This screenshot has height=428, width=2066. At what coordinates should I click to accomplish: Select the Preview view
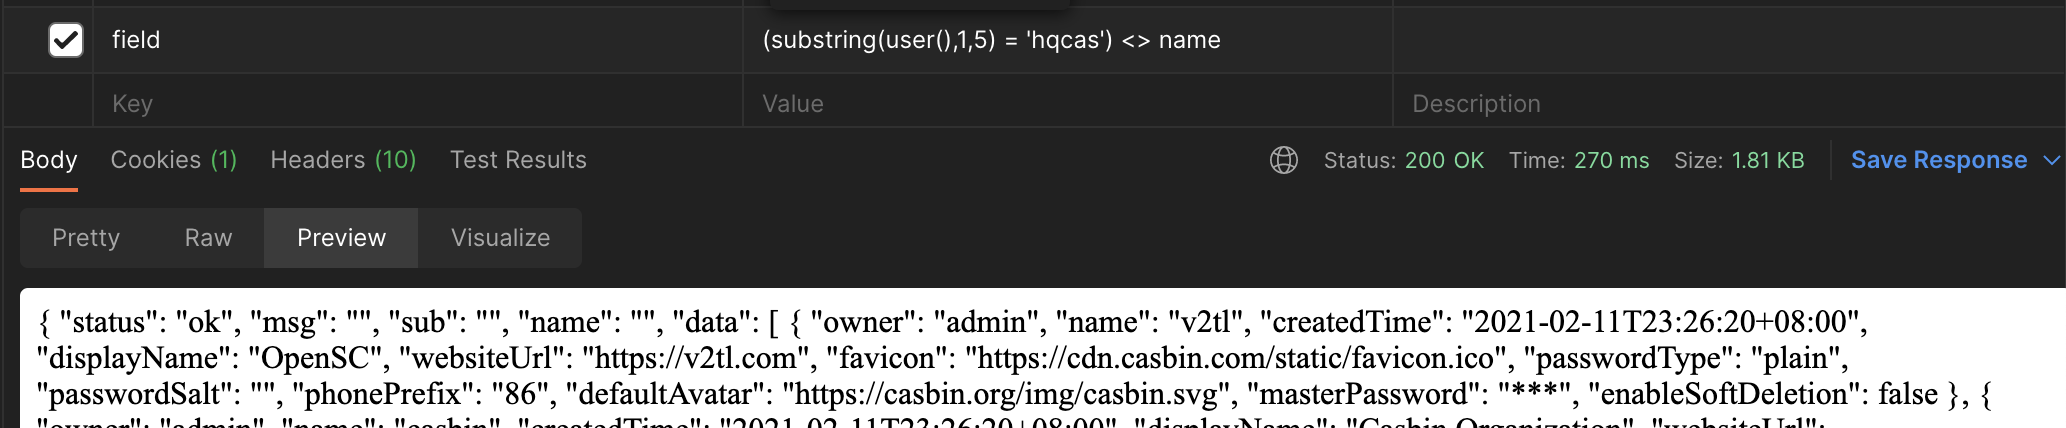click(341, 238)
